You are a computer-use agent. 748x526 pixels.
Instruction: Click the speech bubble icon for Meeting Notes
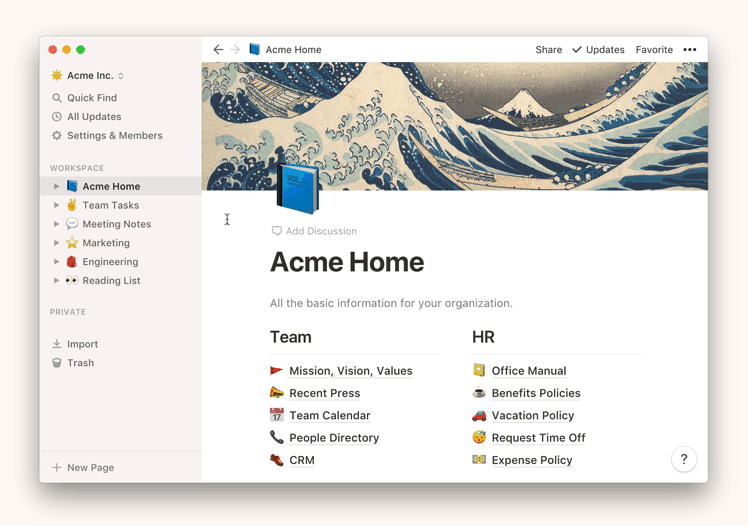[x=72, y=224]
